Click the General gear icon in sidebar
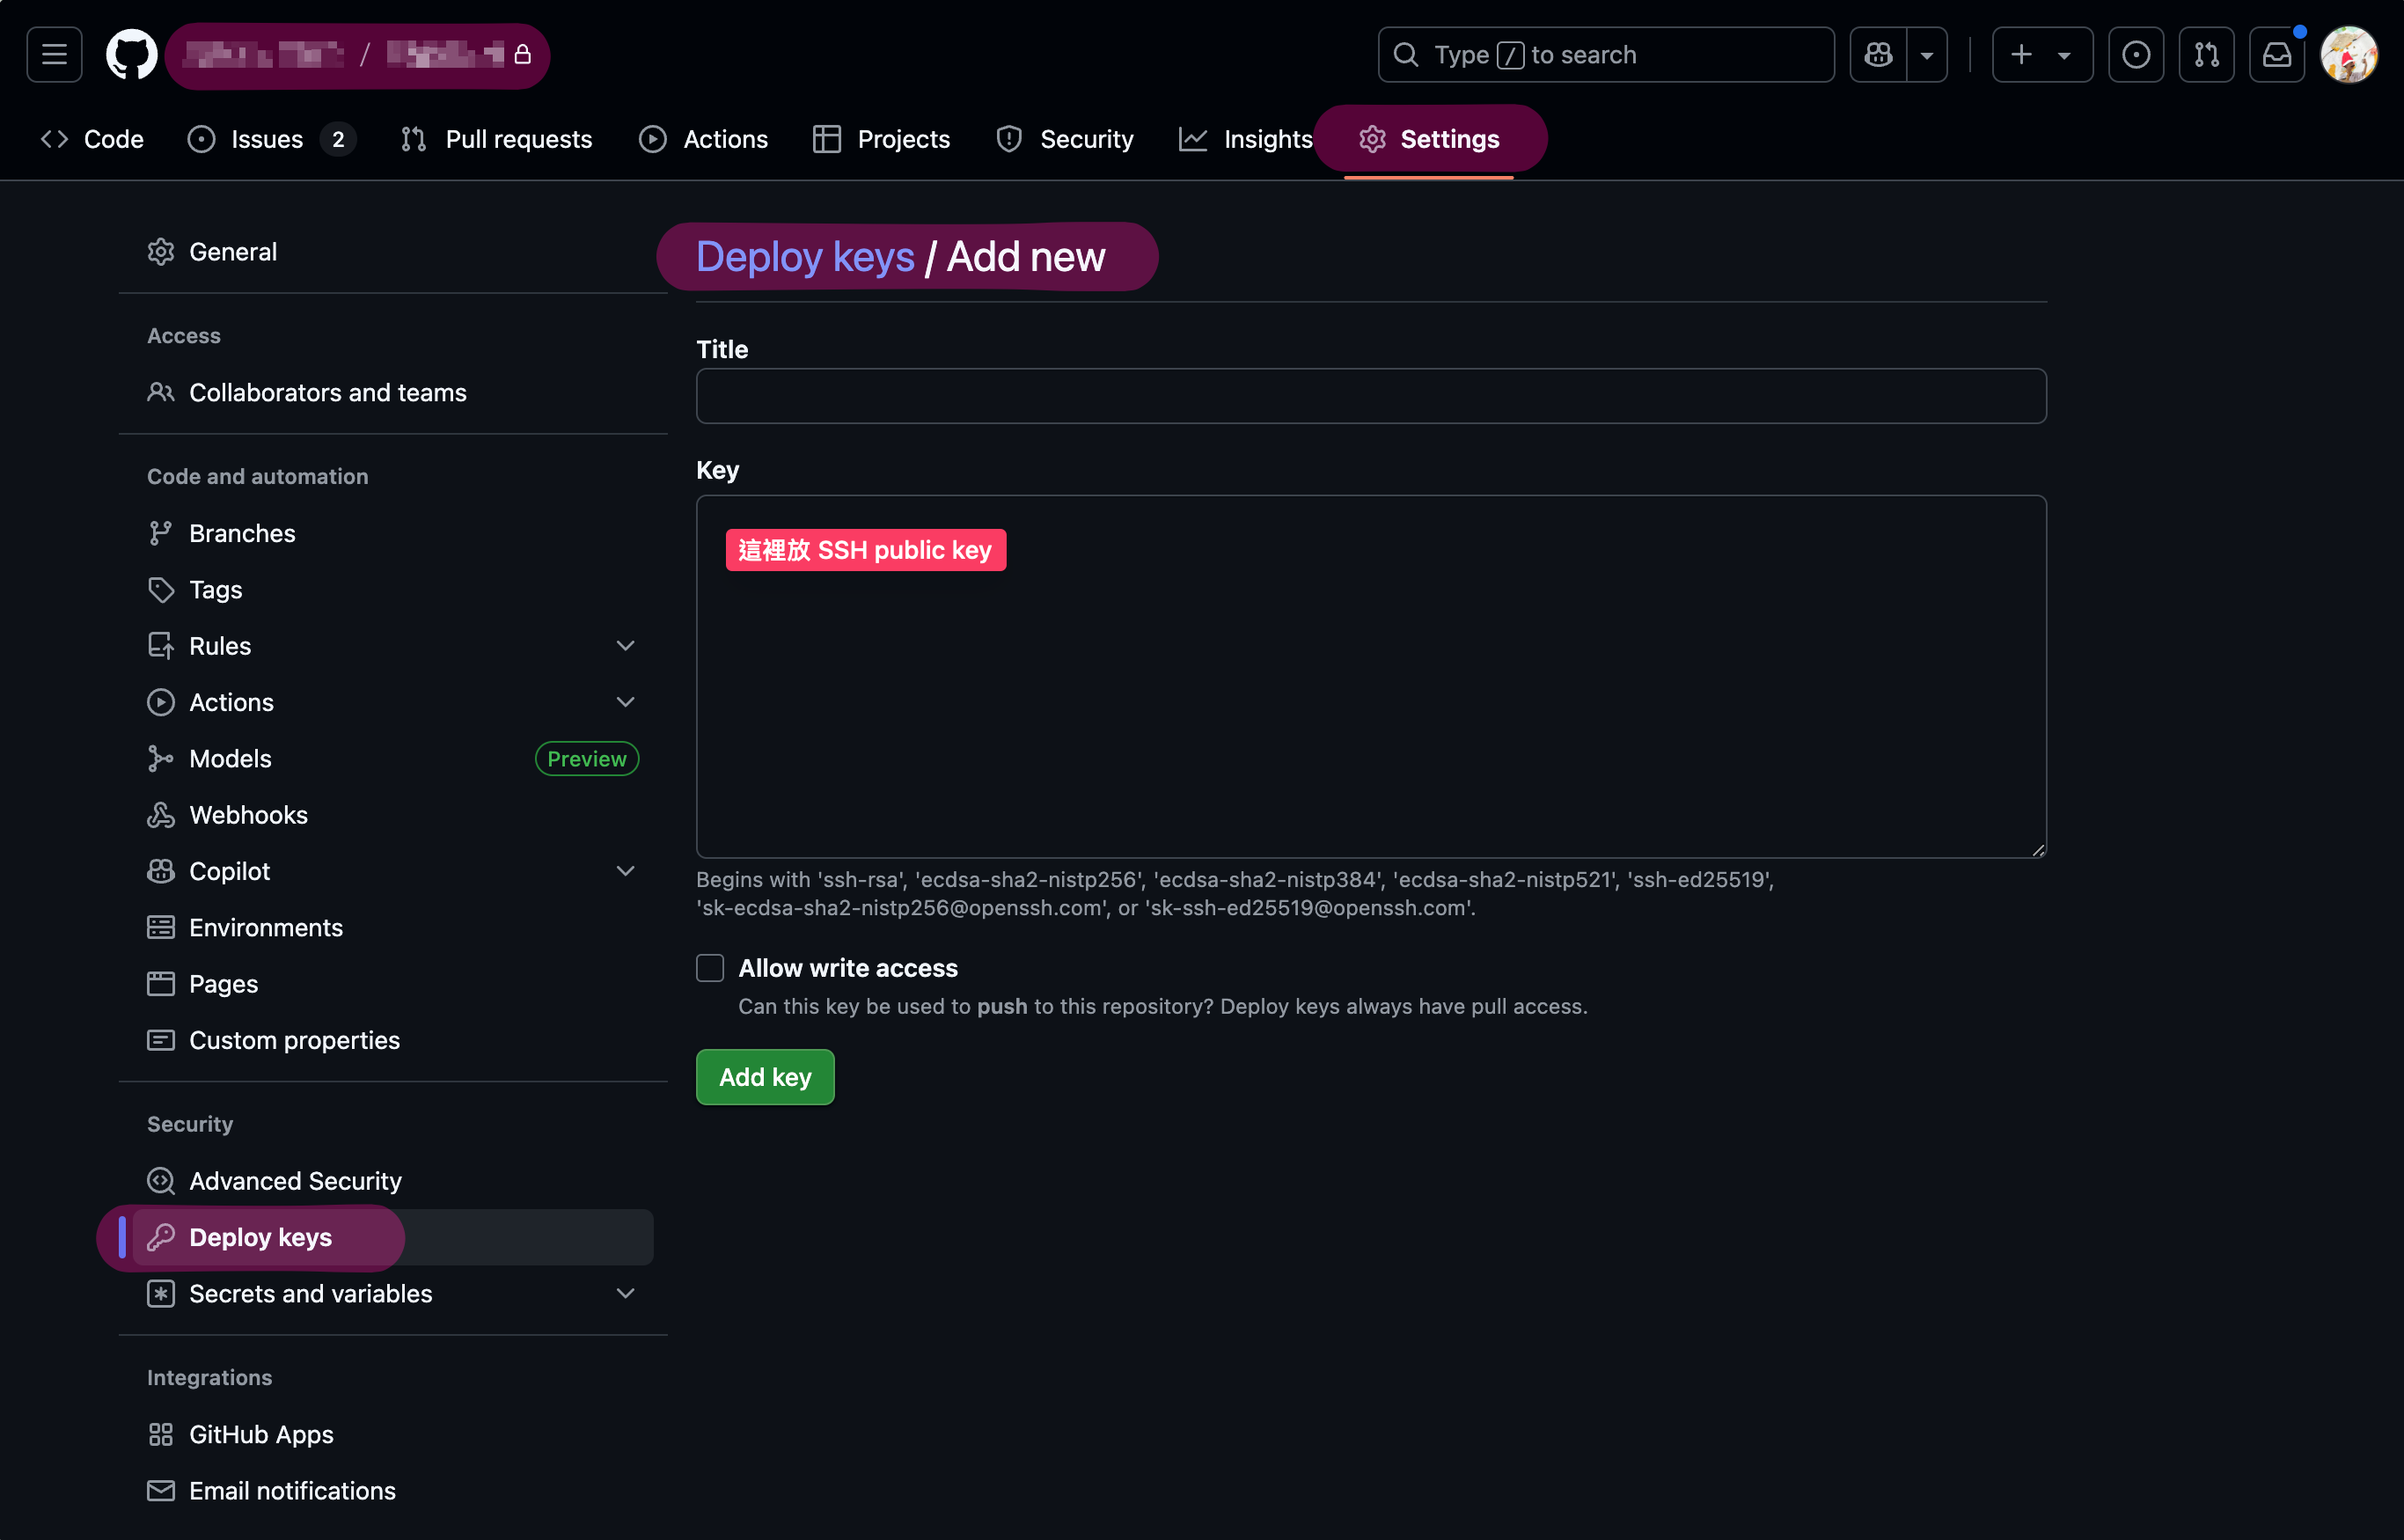Image resolution: width=2404 pixels, height=1540 pixels. point(161,252)
